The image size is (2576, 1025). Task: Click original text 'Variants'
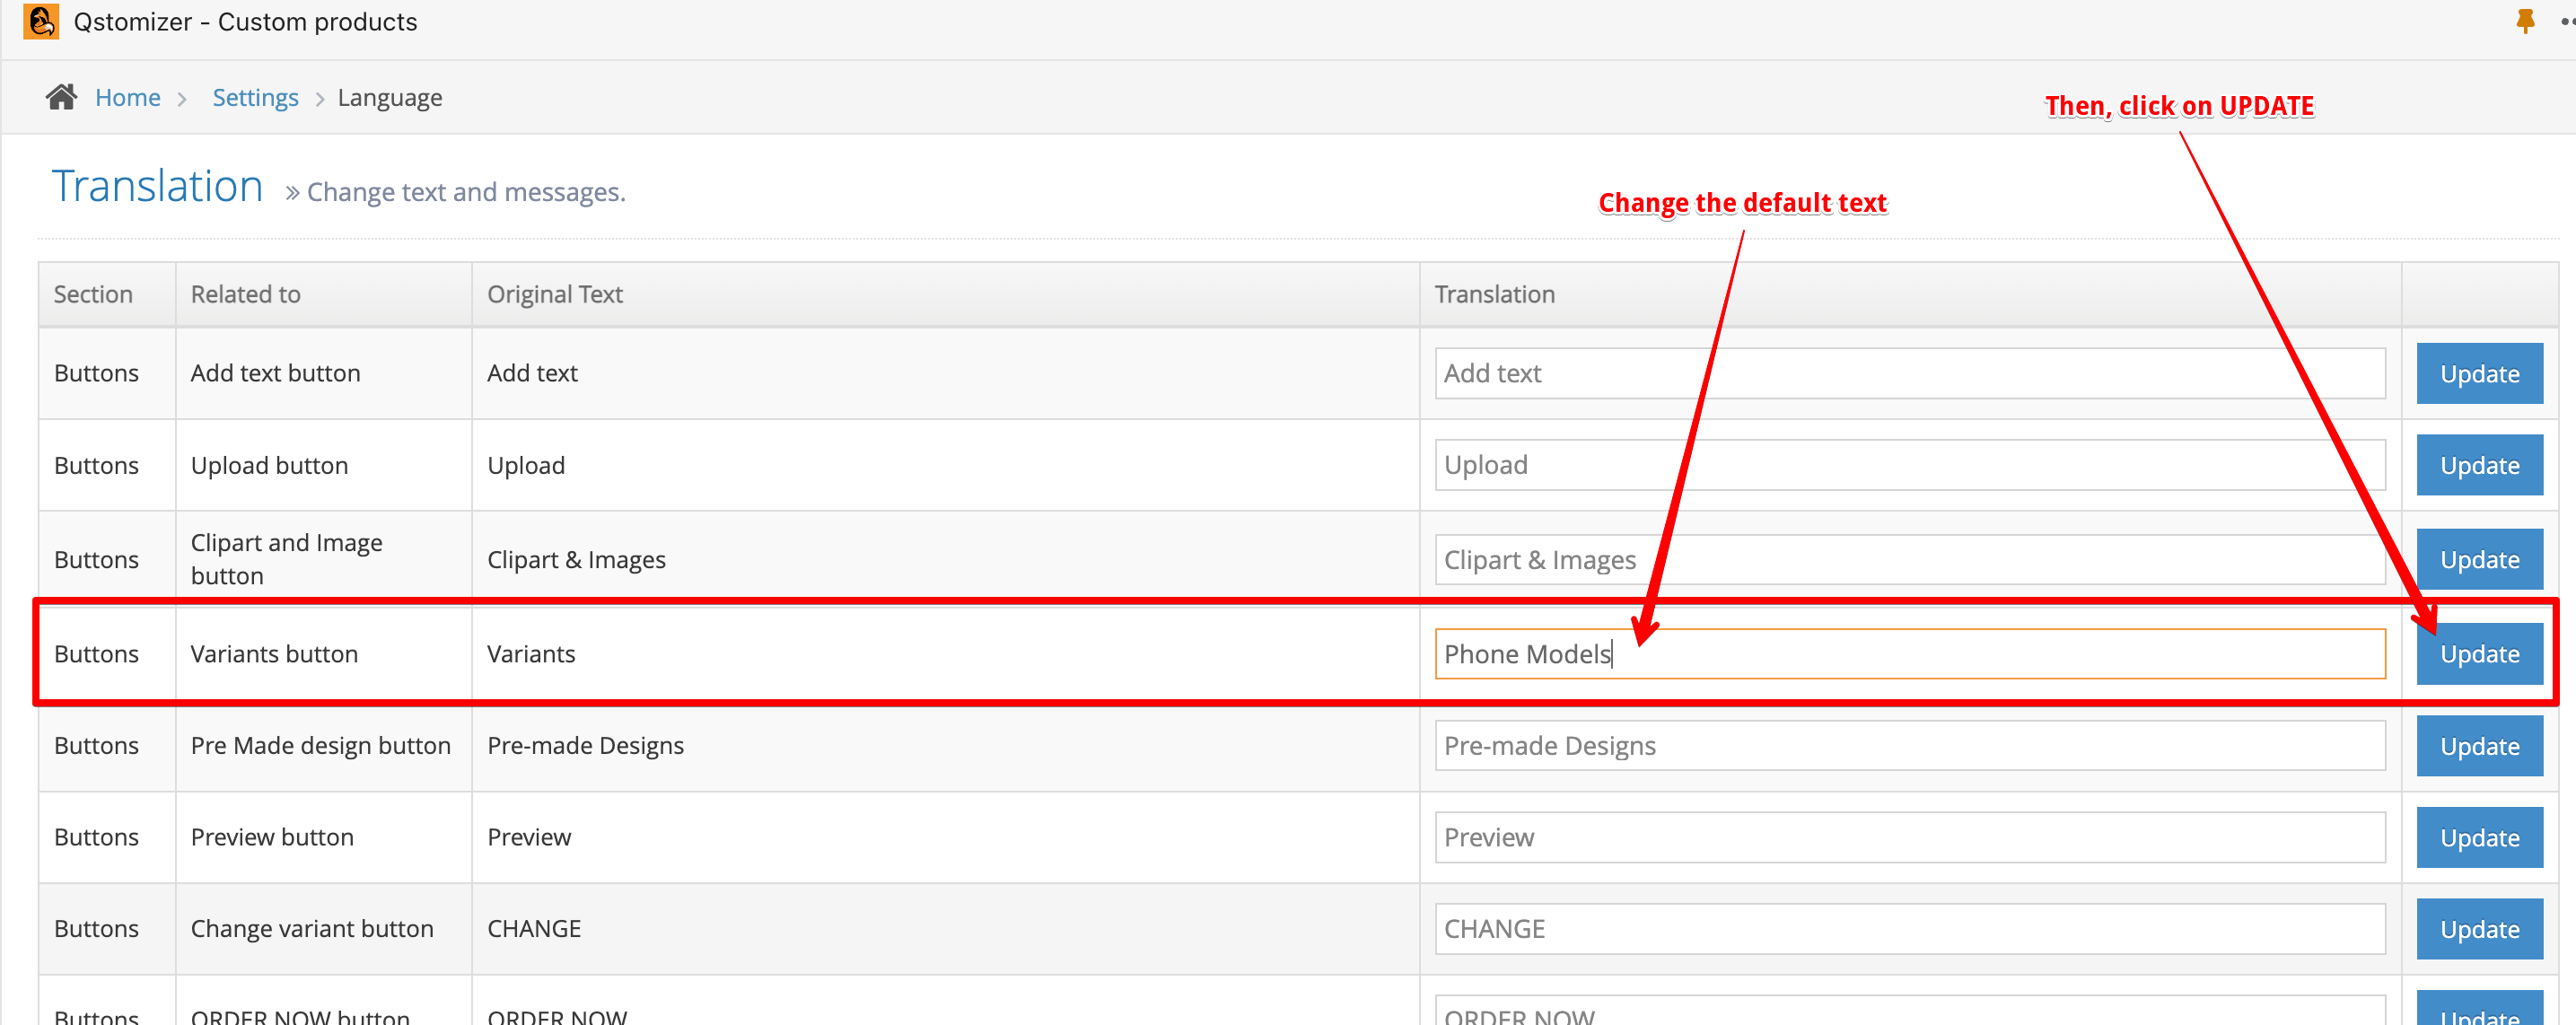coord(531,654)
